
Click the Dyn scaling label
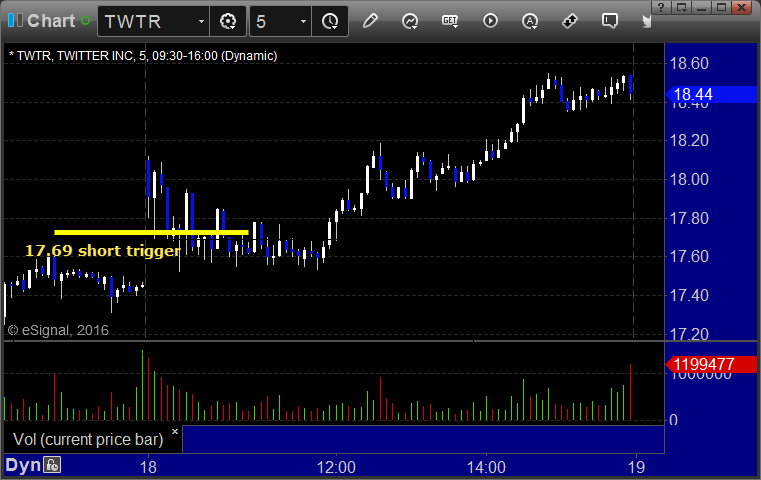coord(23,465)
